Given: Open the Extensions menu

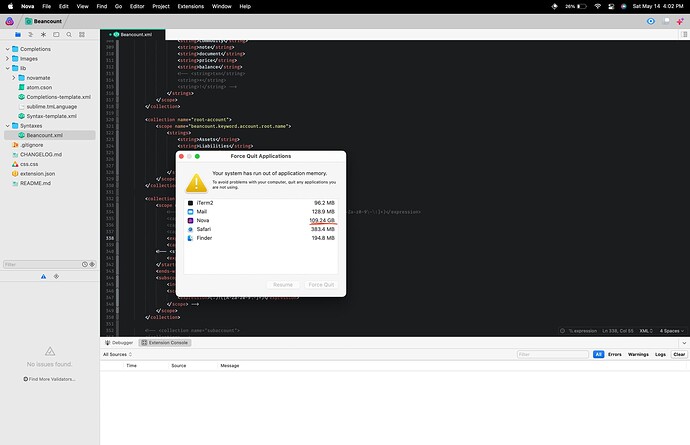Looking at the screenshot, I should 191,6.
